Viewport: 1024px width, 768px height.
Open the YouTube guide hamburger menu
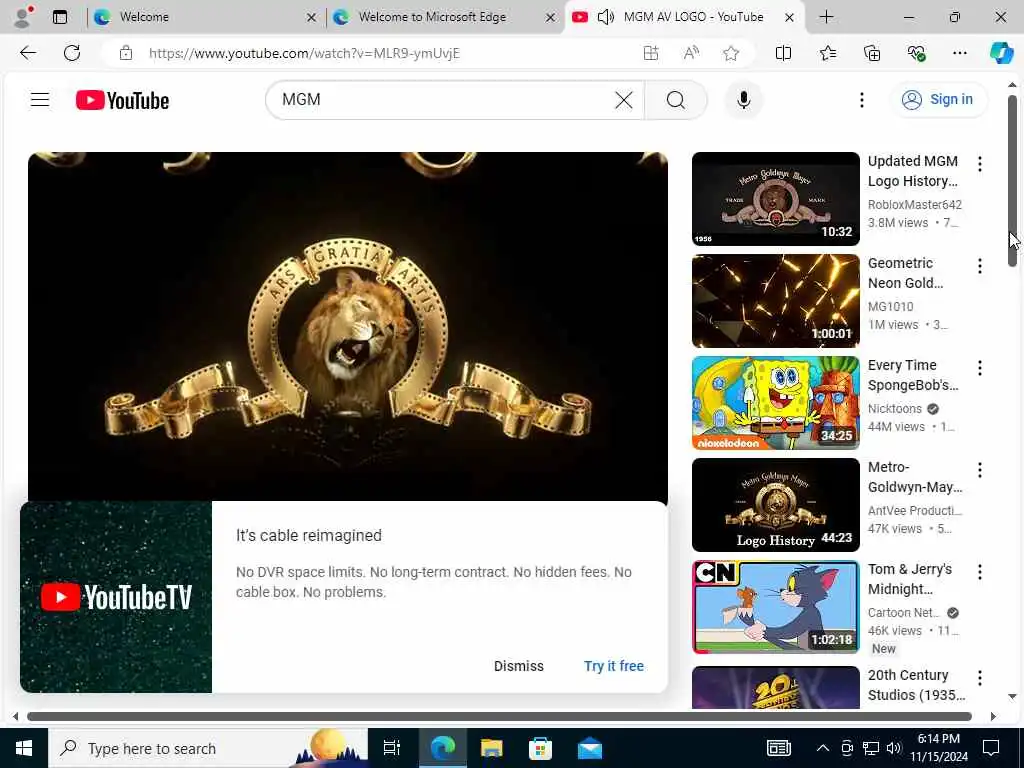coord(40,100)
